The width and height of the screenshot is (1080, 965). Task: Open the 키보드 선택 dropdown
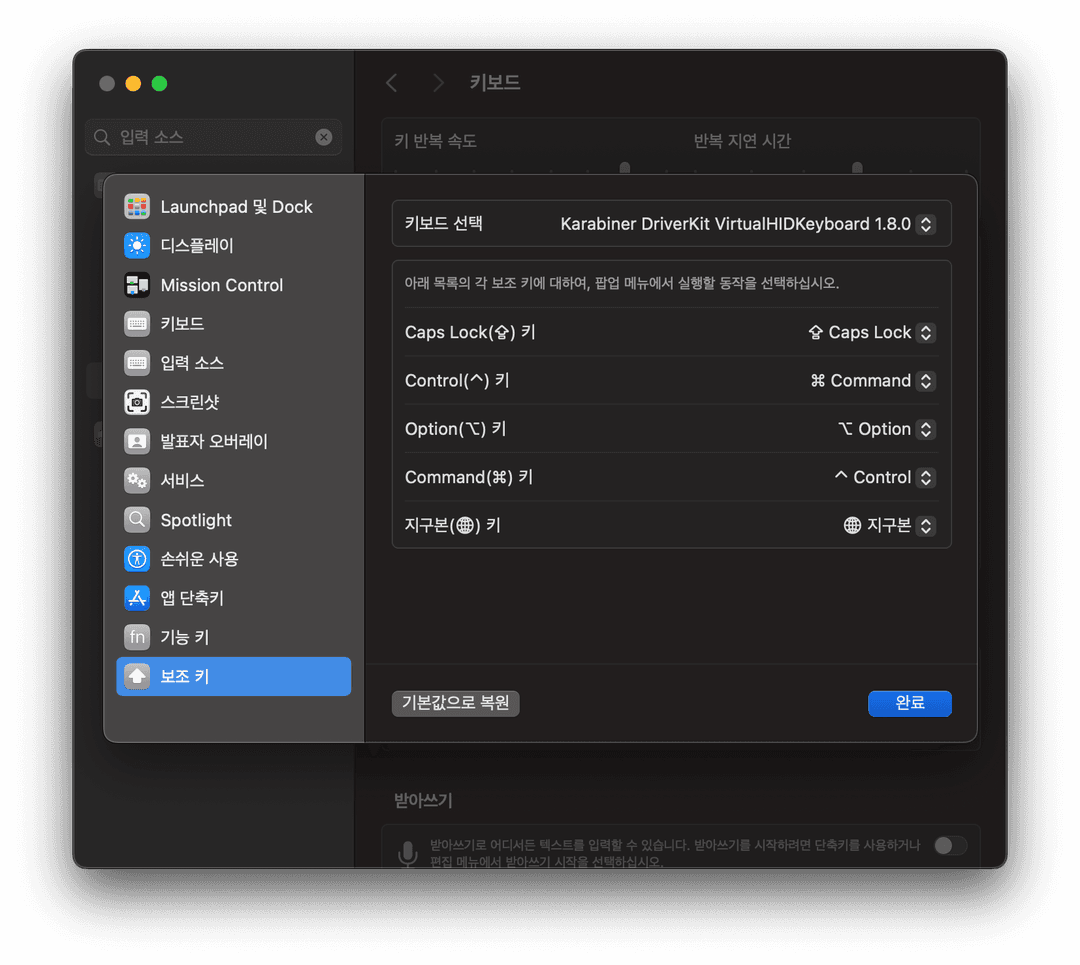coord(925,224)
